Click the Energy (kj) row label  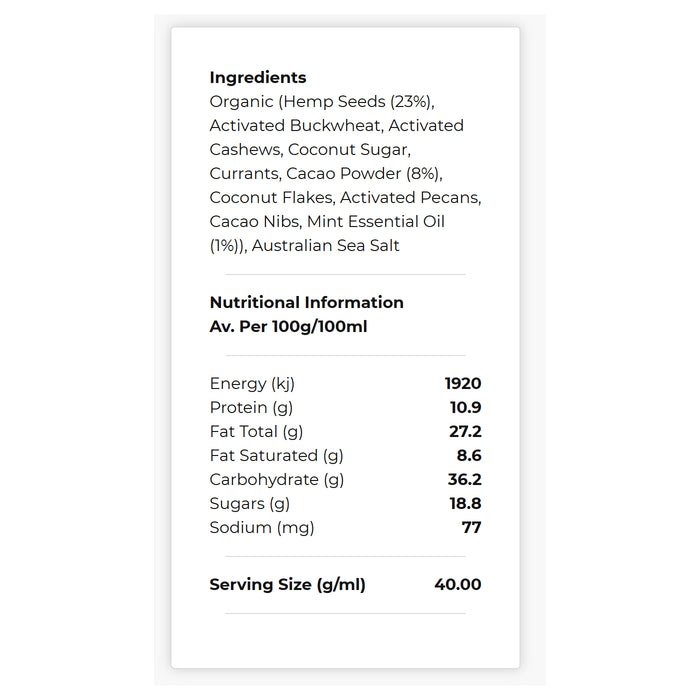[x=252, y=384]
